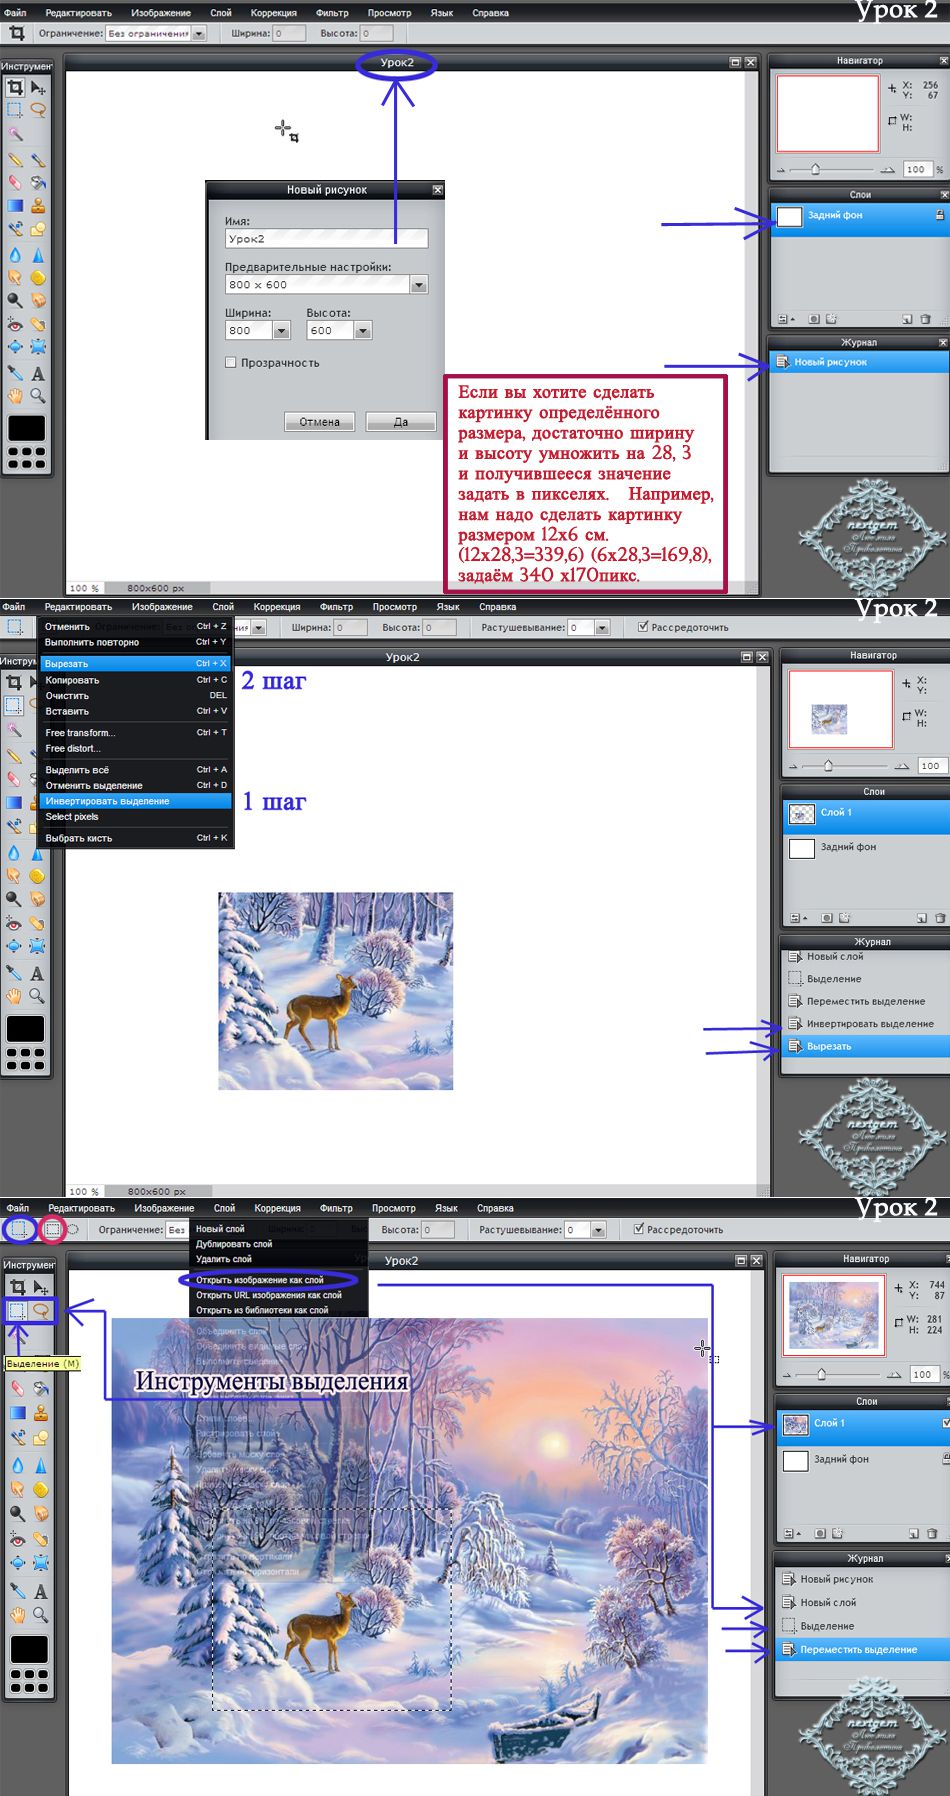
Task: Click the blue-circled marquee icon in options bar
Action: [19, 1229]
